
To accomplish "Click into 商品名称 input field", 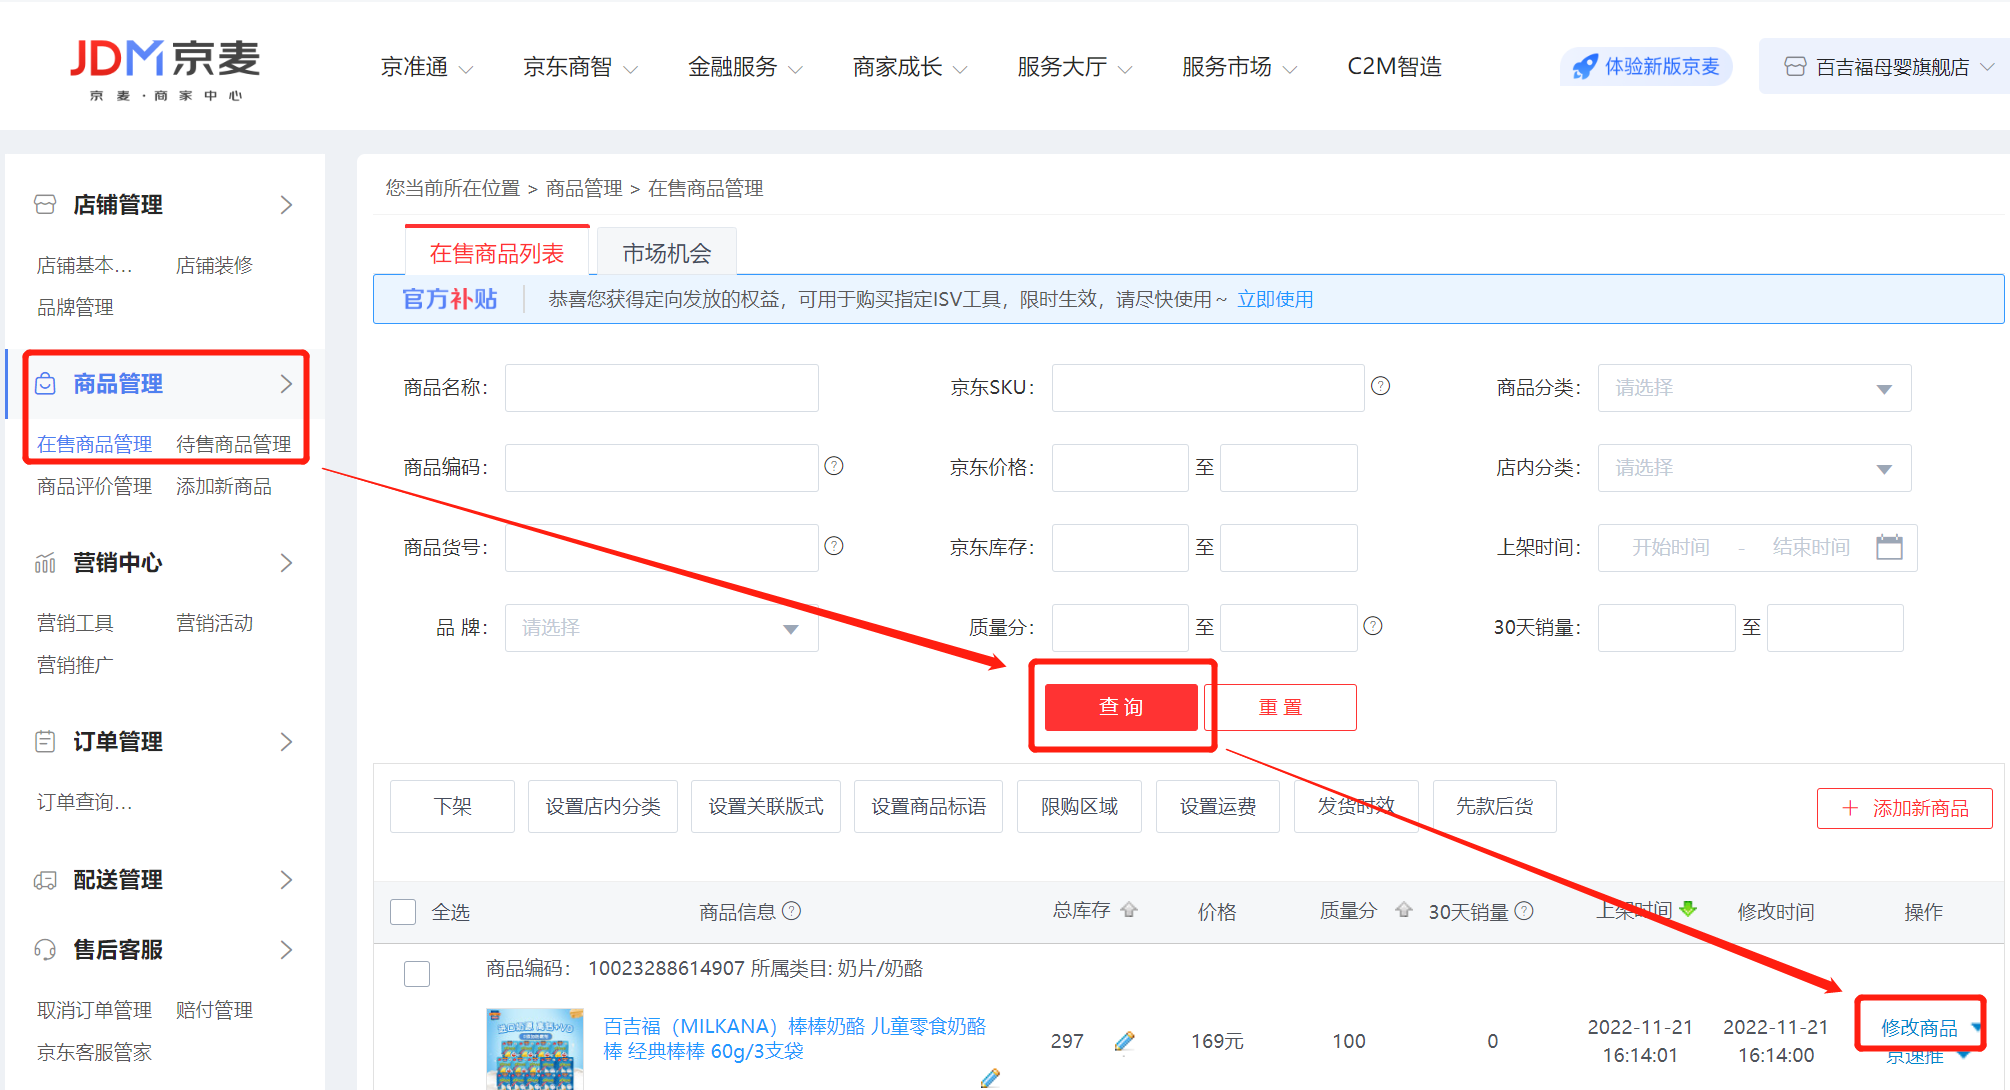I will [x=661, y=388].
